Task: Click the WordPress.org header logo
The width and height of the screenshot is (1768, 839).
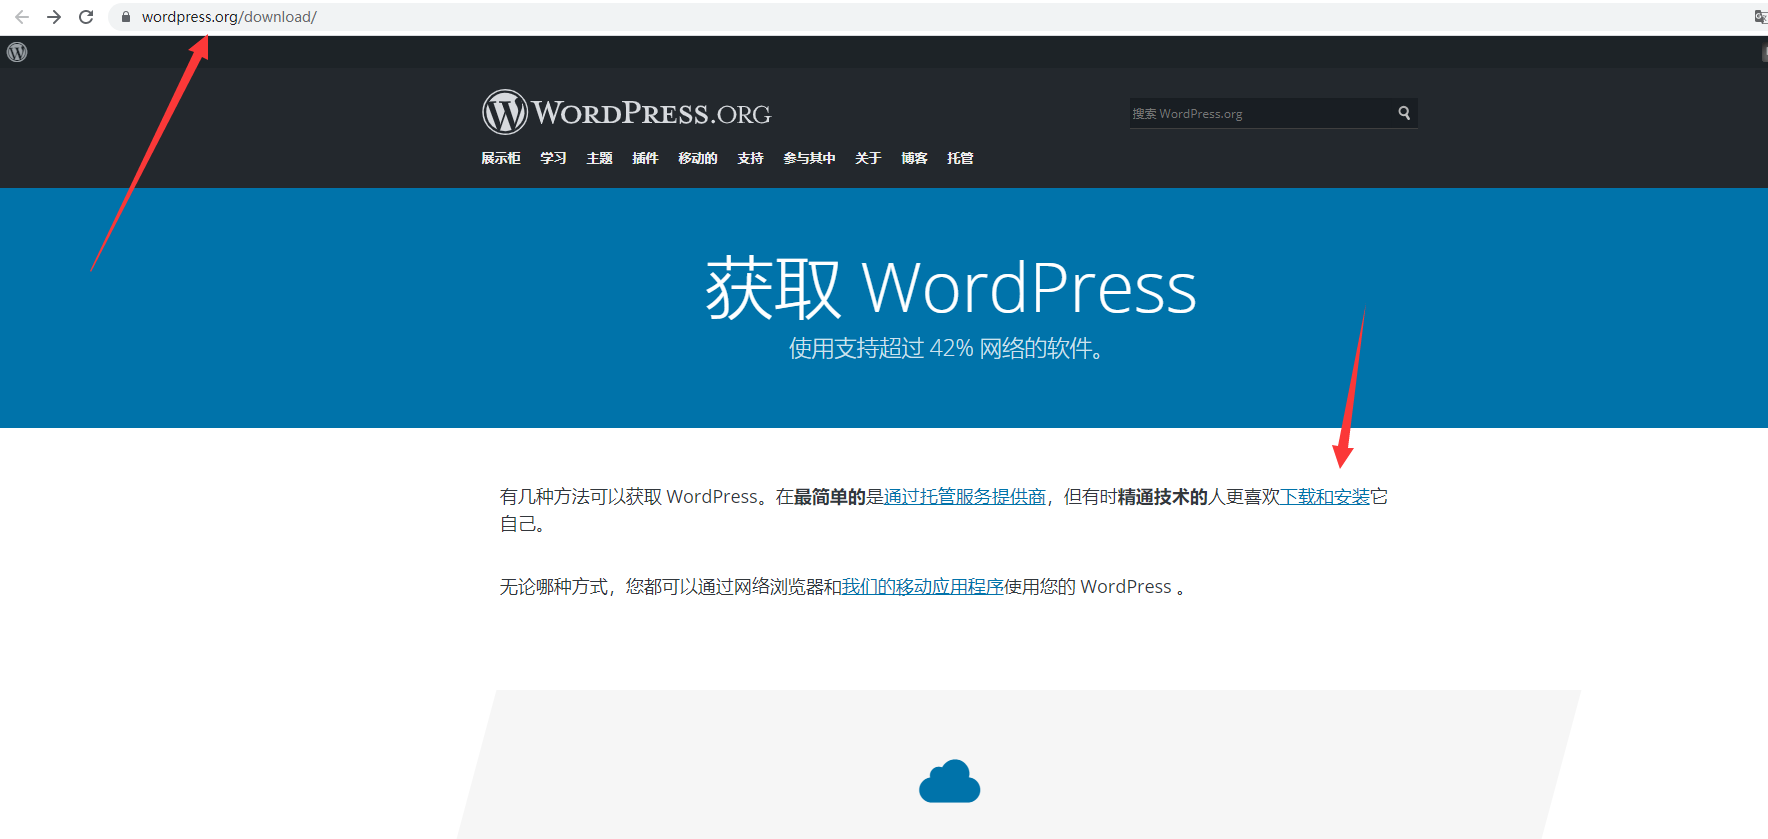Action: pyautogui.click(x=627, y=112)
